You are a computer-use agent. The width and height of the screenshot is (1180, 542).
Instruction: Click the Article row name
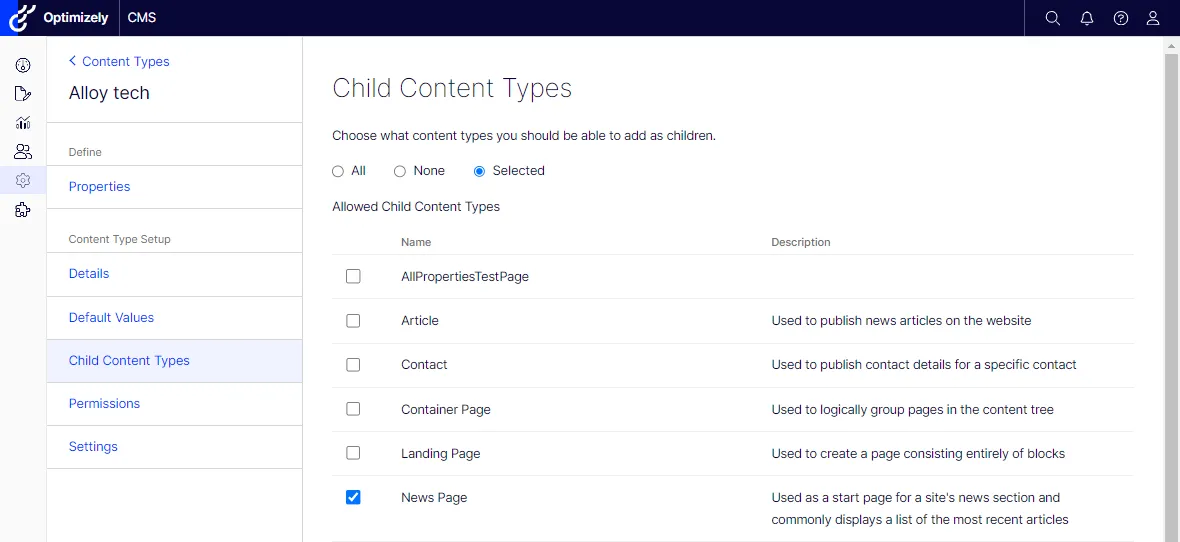pos(420,321)
